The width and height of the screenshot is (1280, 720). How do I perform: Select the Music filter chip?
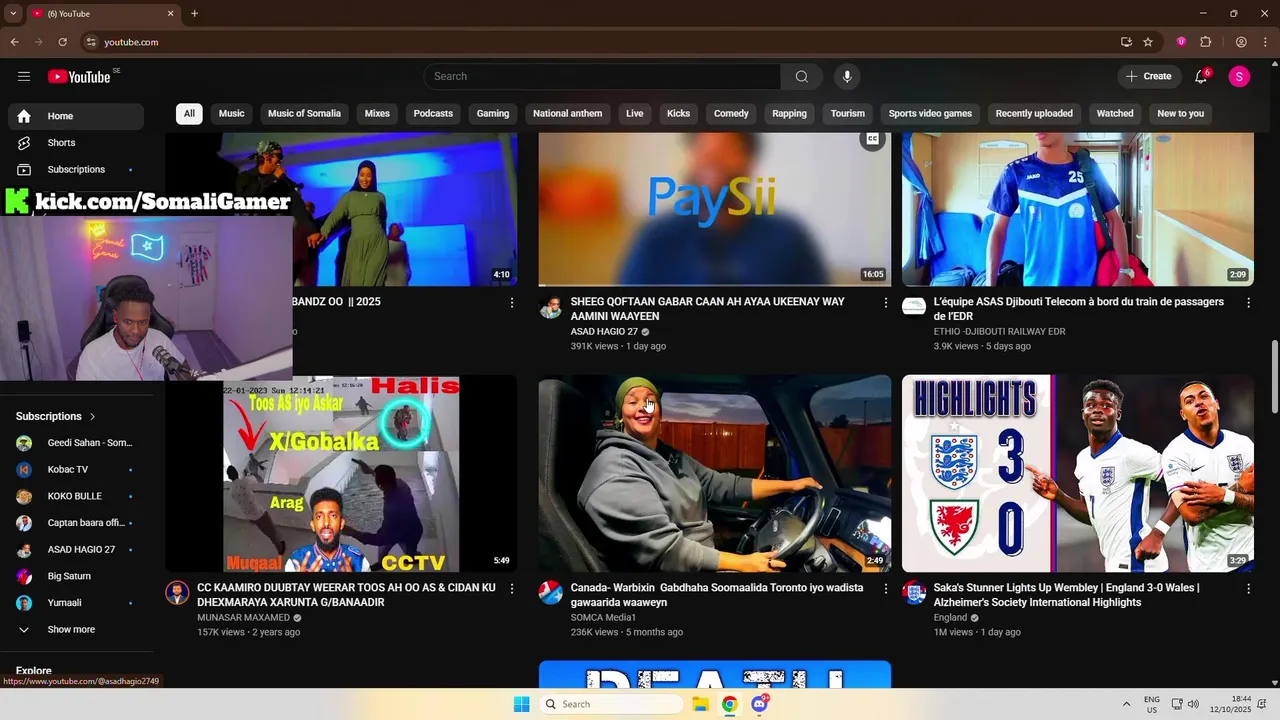click(x=232, y=114)
